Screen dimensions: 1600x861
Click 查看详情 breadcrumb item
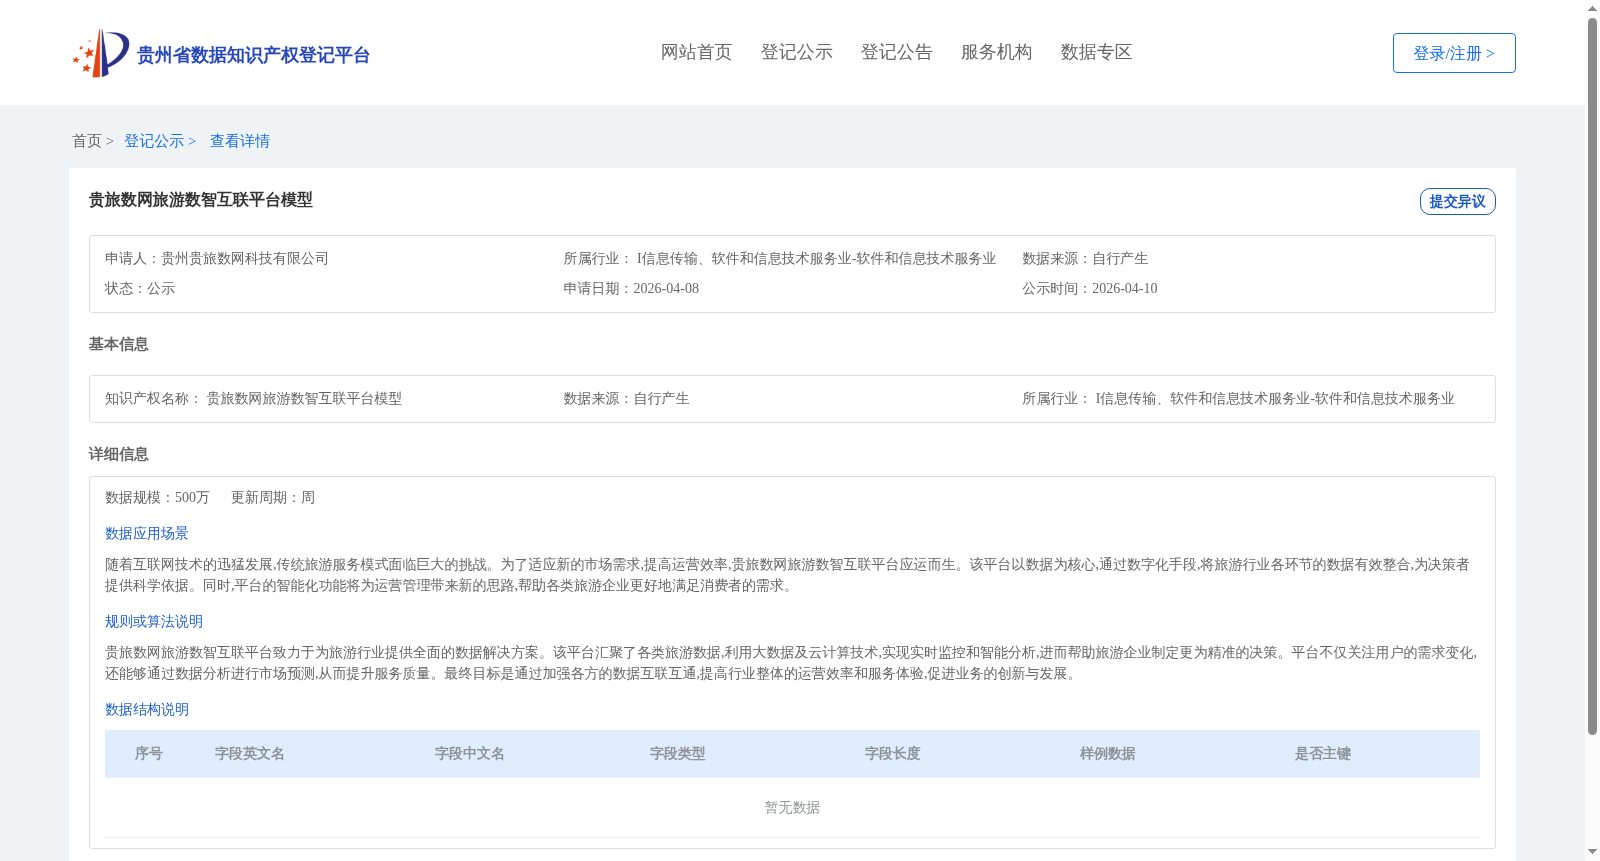point(240,141)
